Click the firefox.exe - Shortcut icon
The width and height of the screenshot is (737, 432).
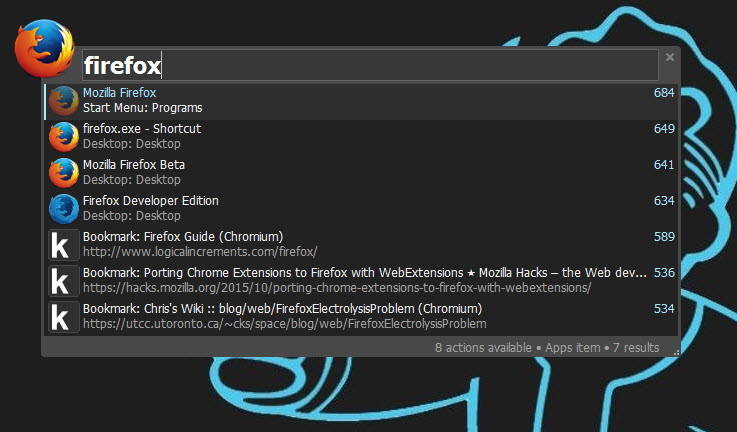click(63, 136)
